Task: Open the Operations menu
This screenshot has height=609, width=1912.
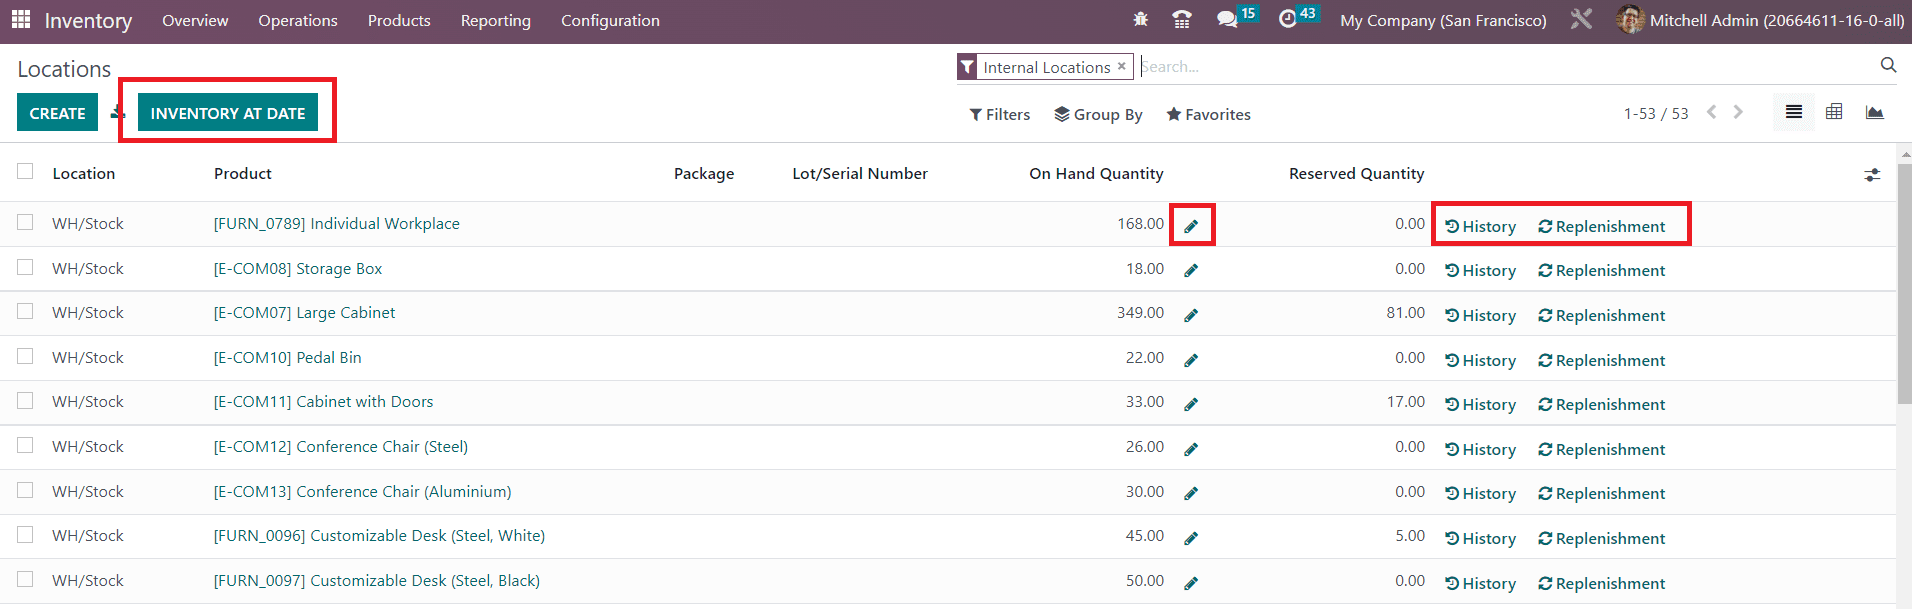Action: point(297,21)
